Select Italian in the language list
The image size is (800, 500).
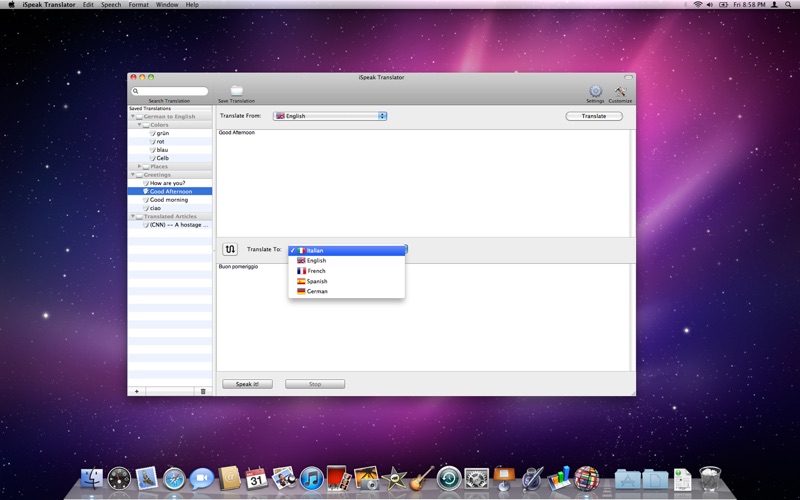pyautogui.click(x=347, y=251)
